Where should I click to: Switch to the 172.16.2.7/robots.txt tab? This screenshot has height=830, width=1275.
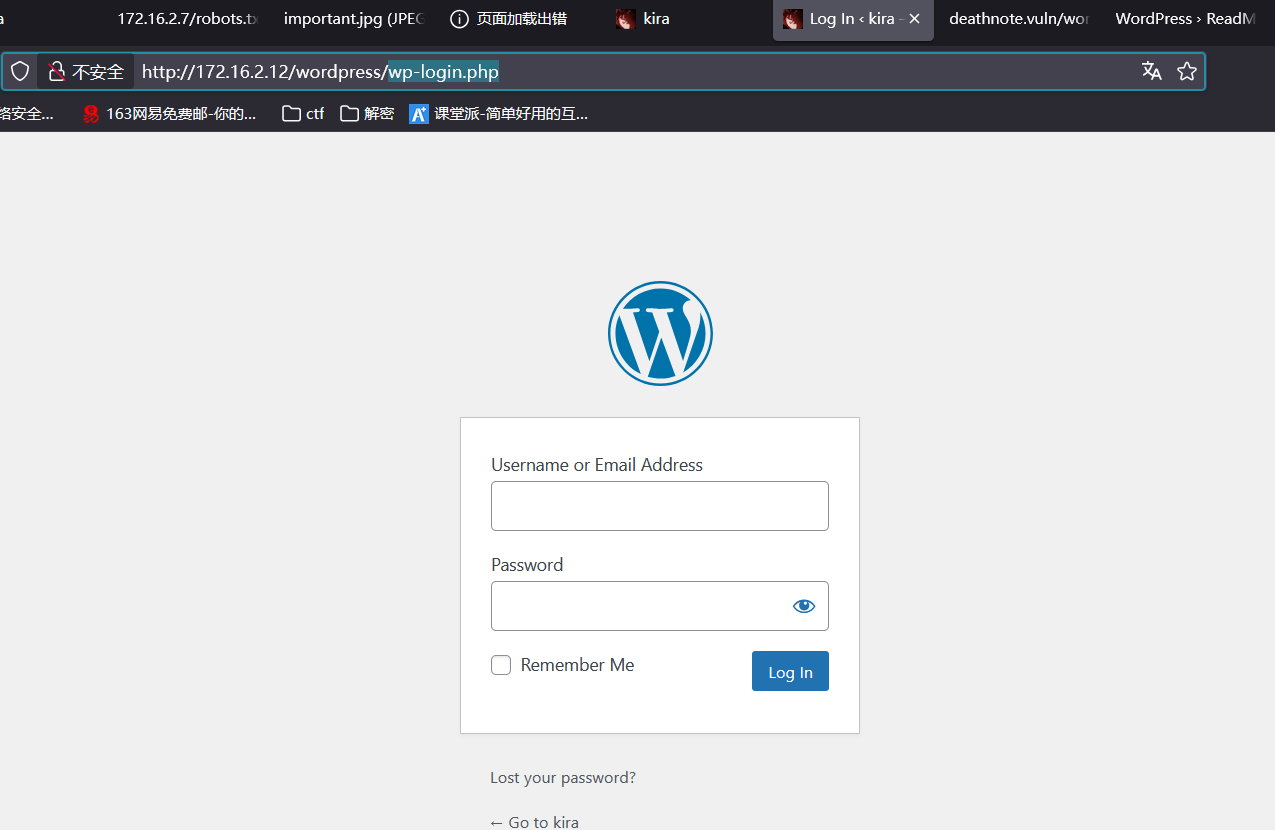[x=187, y=19]
